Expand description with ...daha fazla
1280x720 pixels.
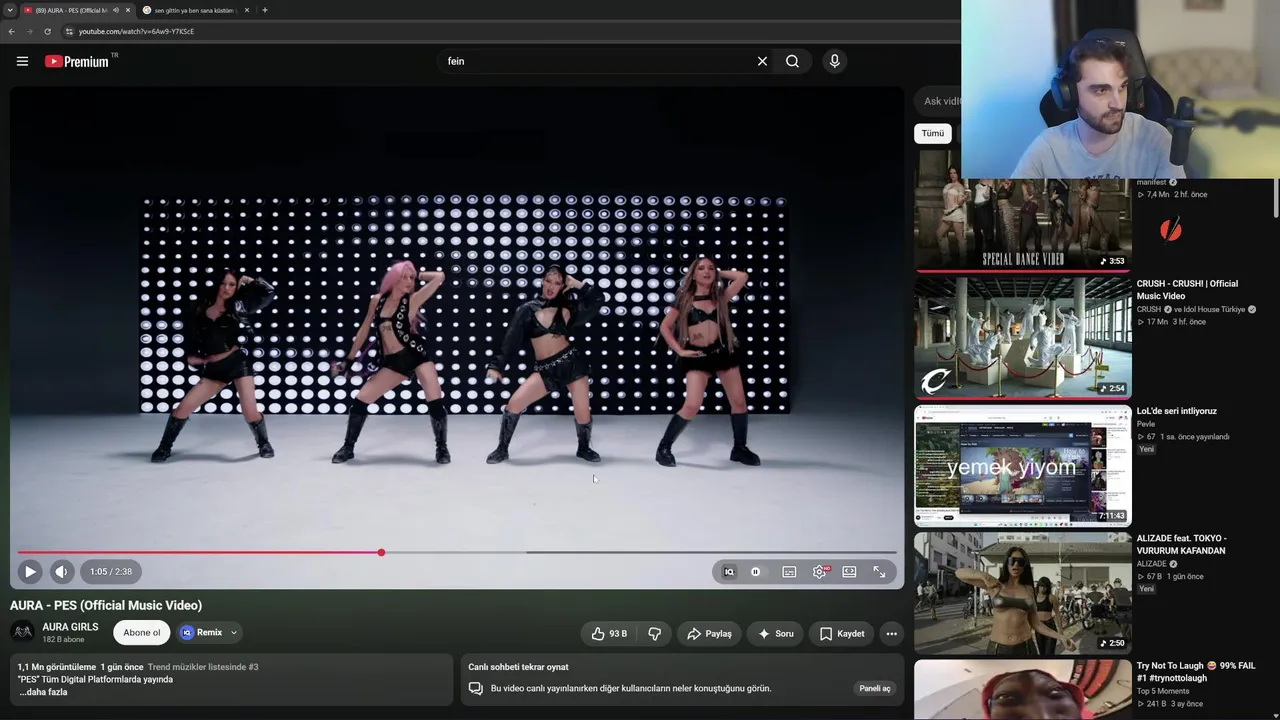43,692
